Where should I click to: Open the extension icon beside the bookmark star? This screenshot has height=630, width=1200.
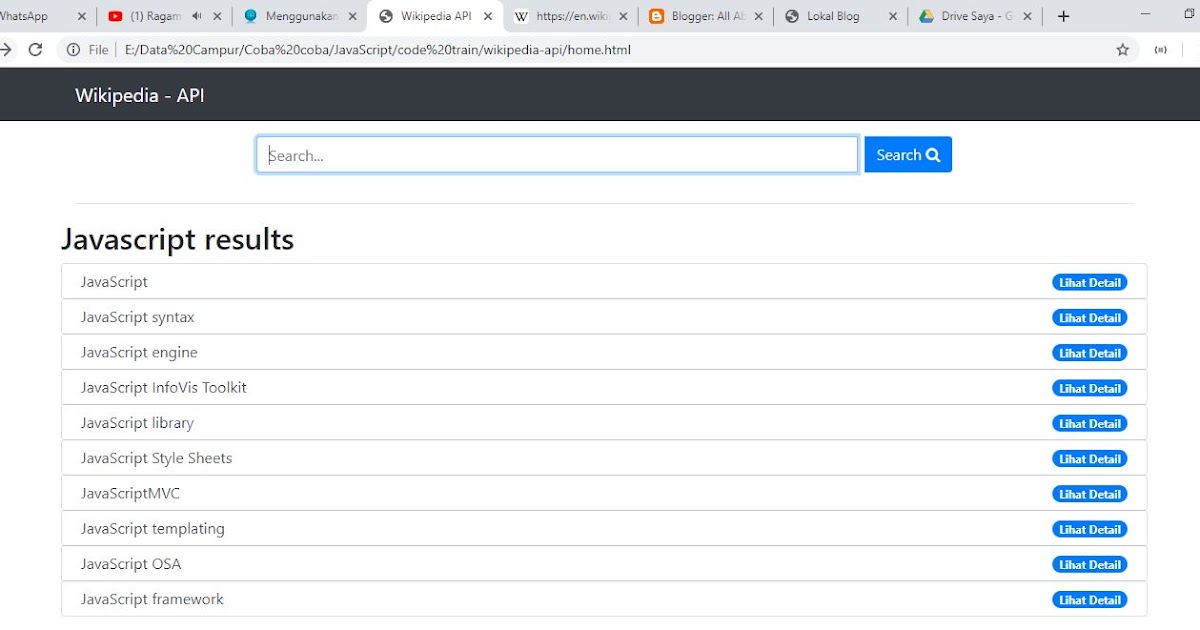click(x=1160, y=48)
